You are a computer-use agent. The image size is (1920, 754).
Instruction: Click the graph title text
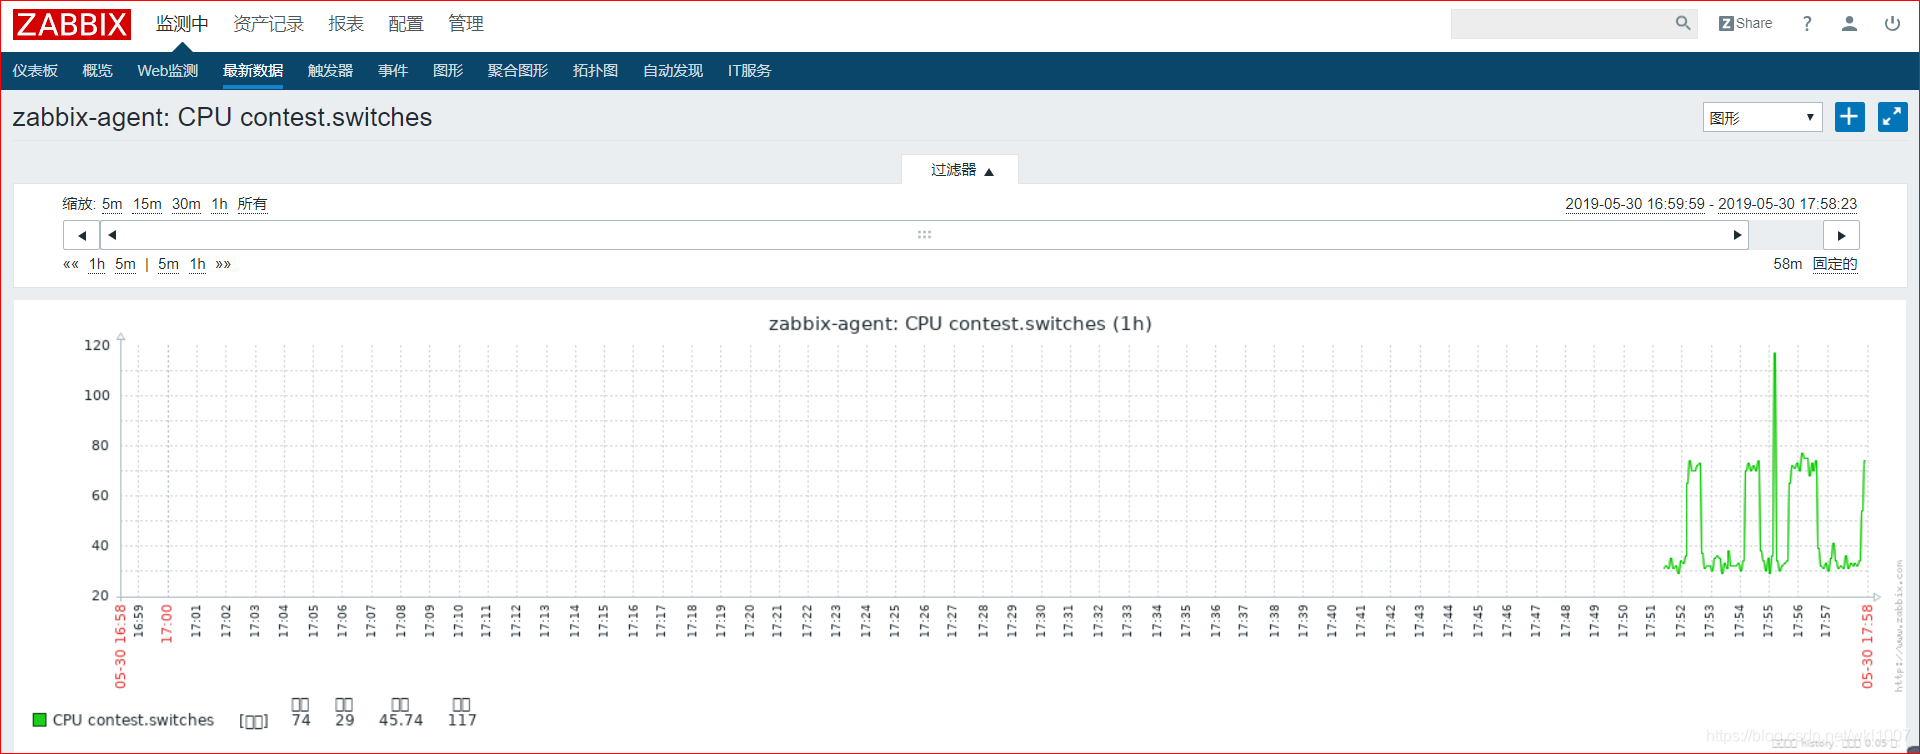pyautogui.click(x=960, y=324)
